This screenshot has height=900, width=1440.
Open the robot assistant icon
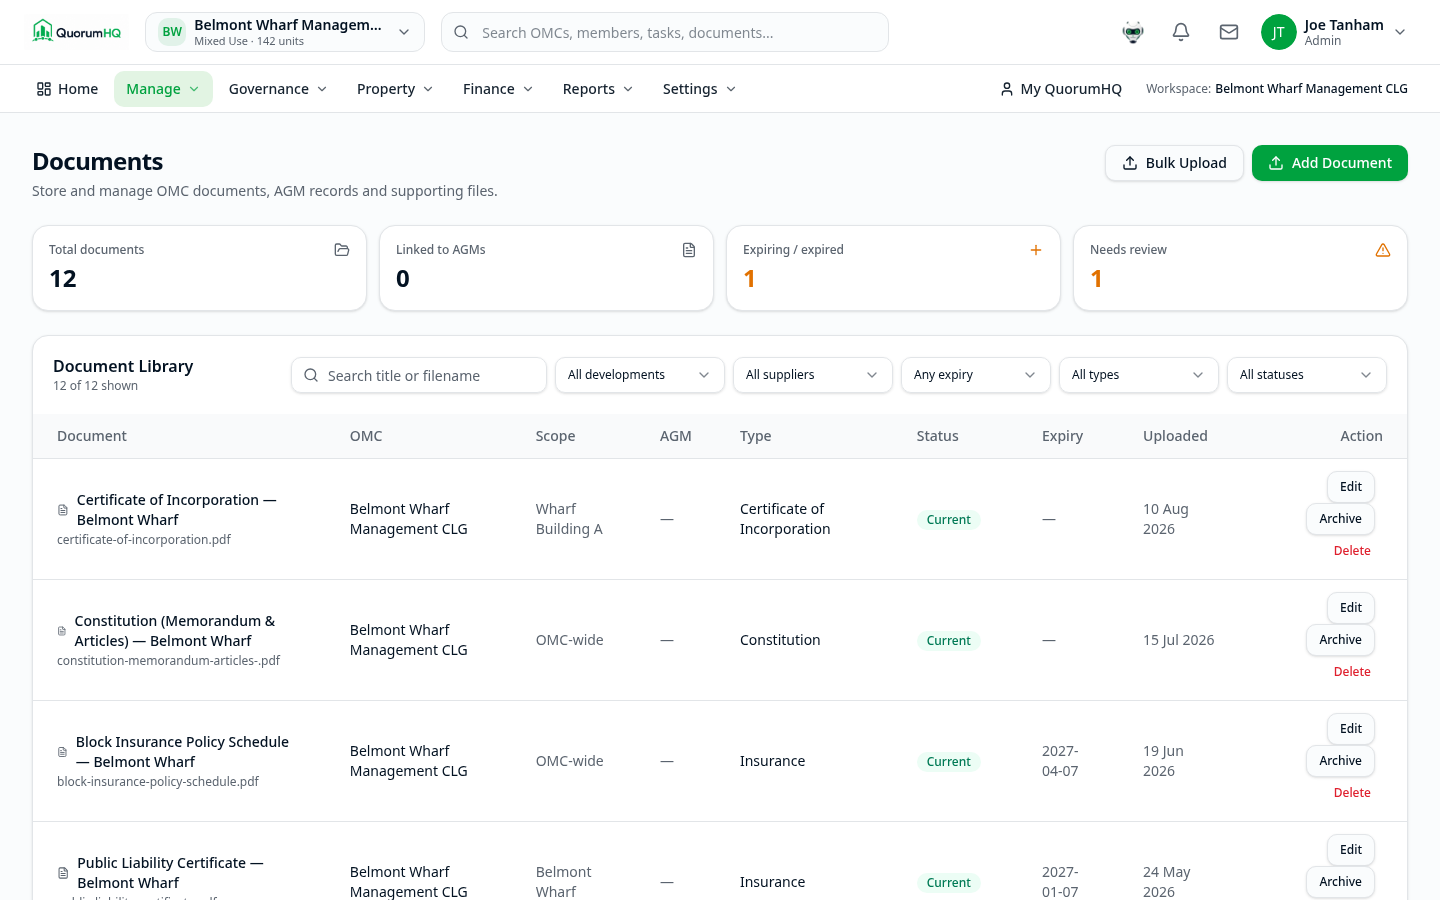tap(1133, 32)
